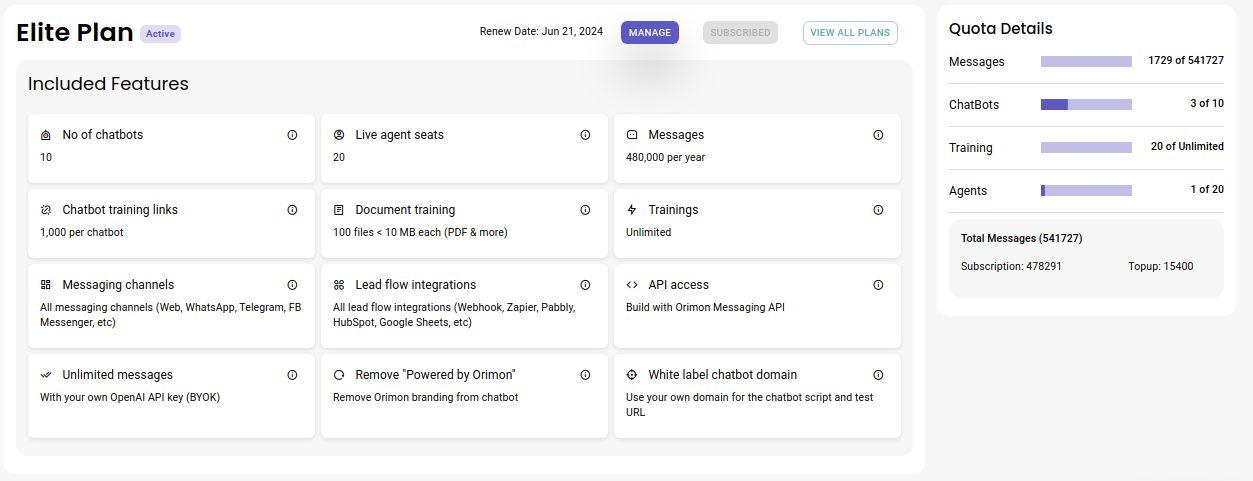Open info for Remove Powered by Orimon
1253x481 pixels.
tap(585, 375)
